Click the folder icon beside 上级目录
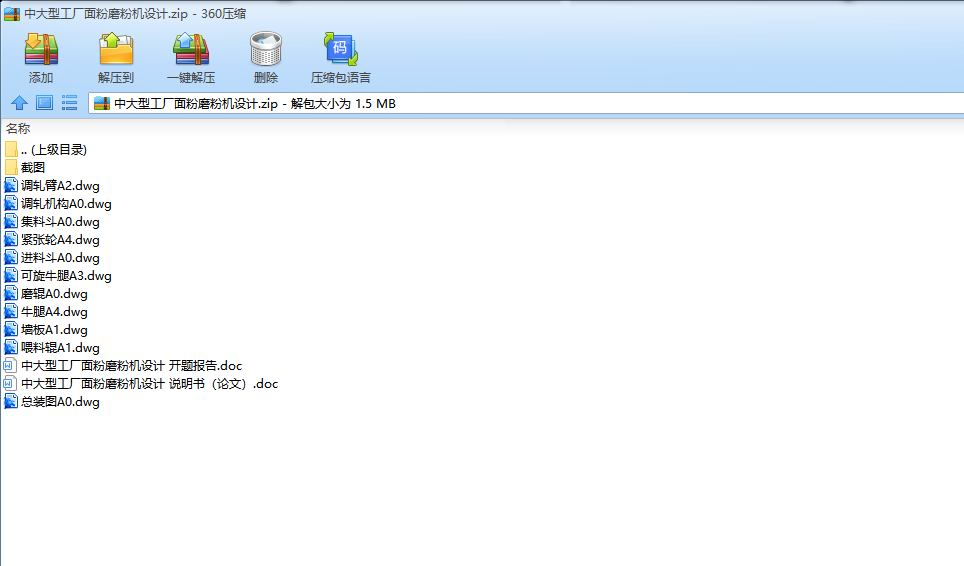The height and width of the screenshot is (566, 964). coord(11,149)
